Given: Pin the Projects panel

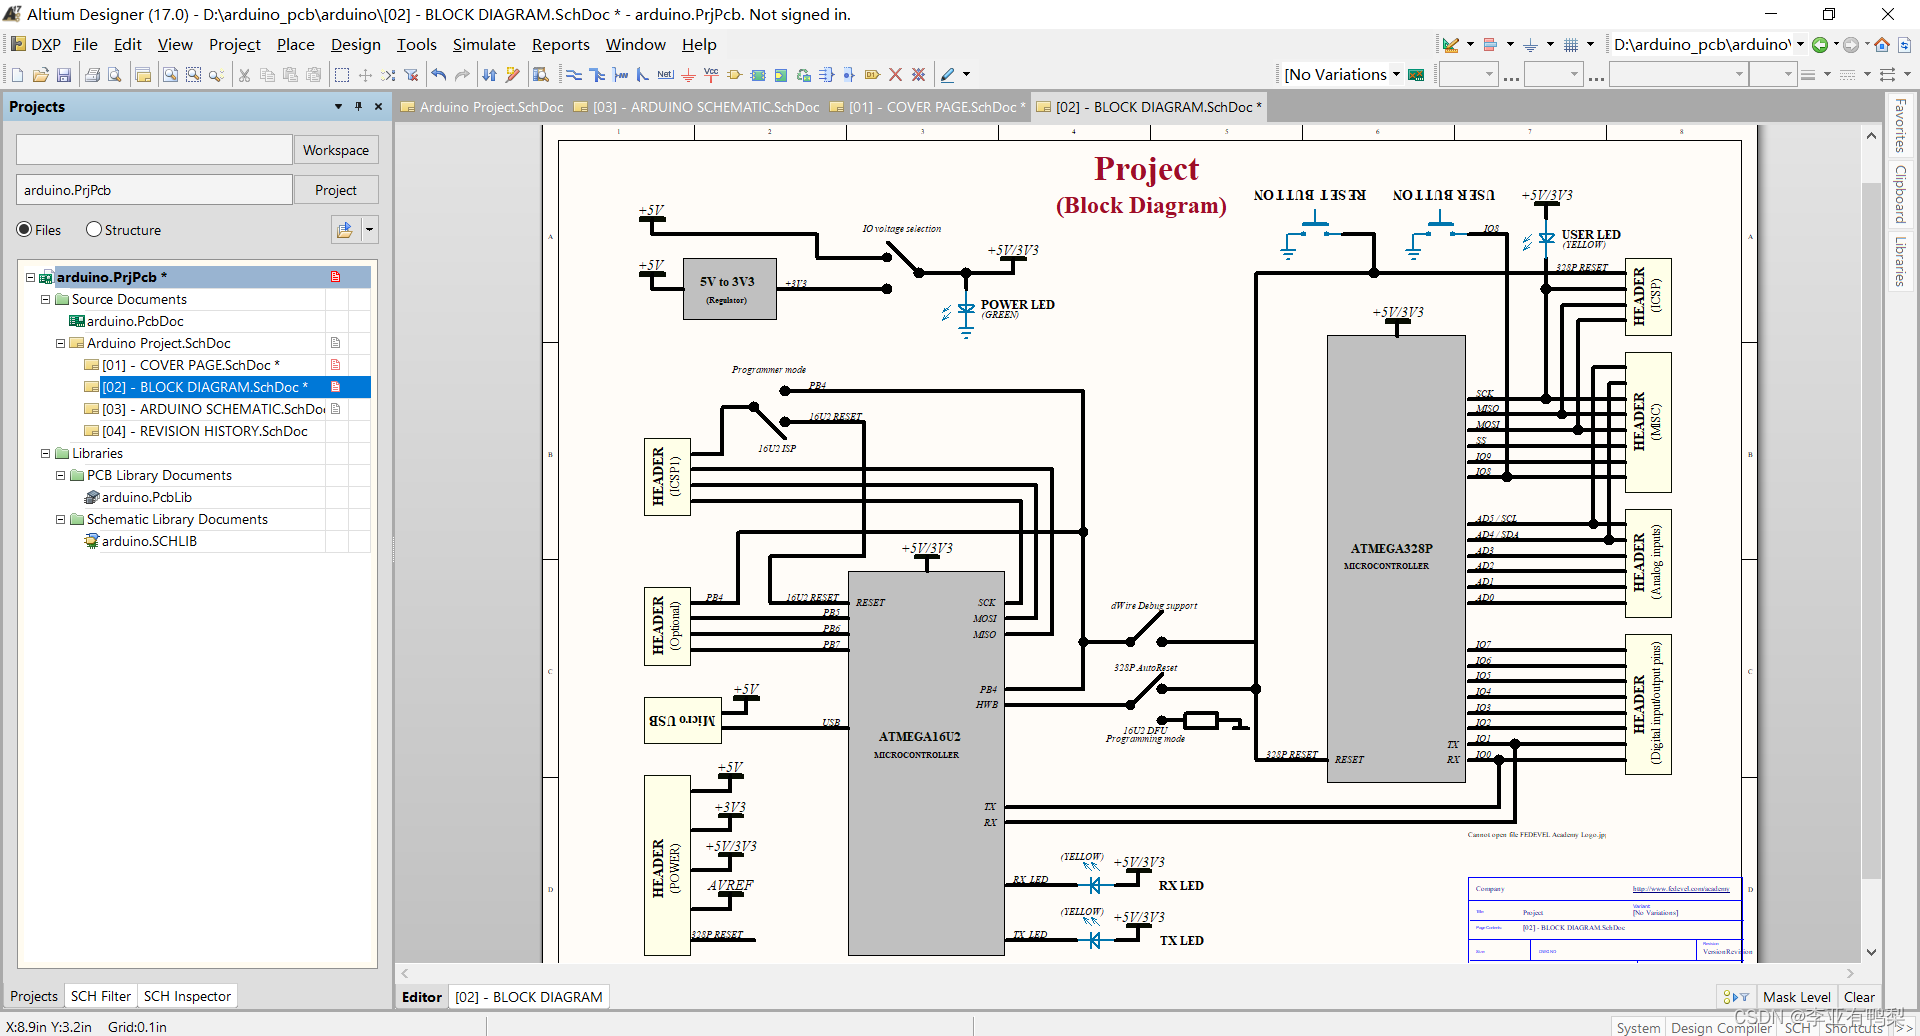Looking at the screenshot, I should click(358, 106).
